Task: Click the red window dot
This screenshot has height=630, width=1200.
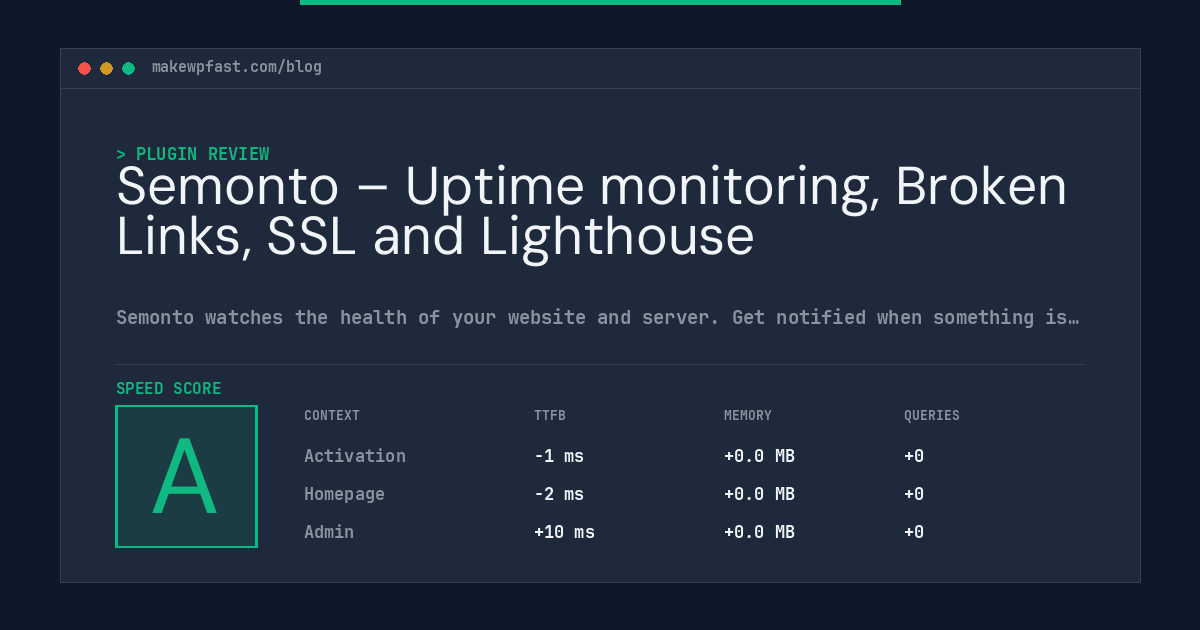Action: (x=84, y=68)
